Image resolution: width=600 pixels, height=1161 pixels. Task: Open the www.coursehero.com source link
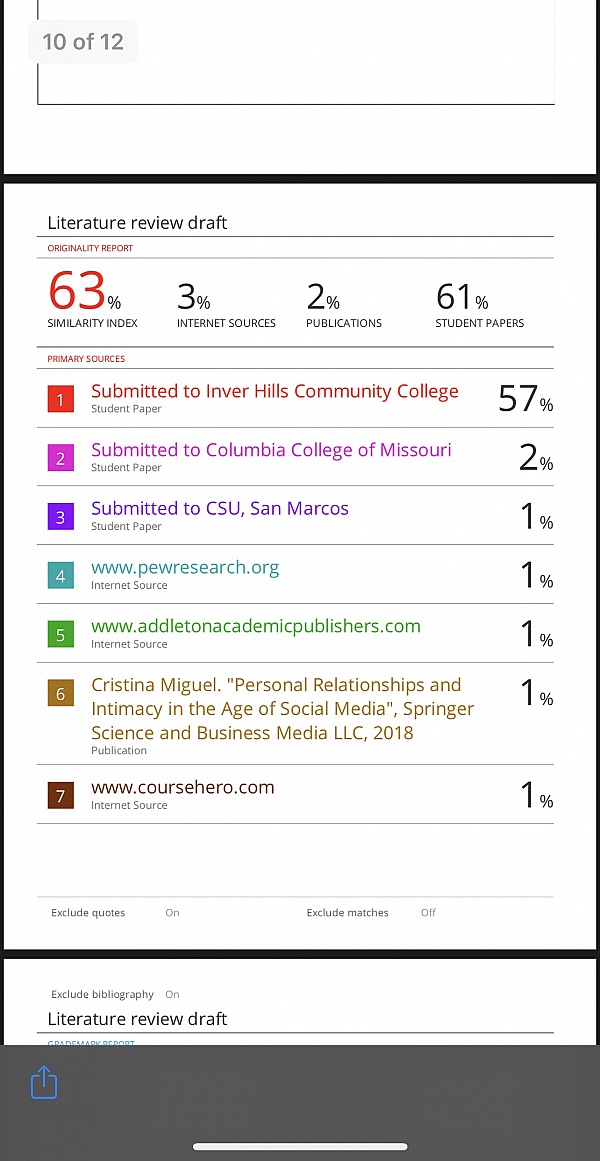coord(182,787)
